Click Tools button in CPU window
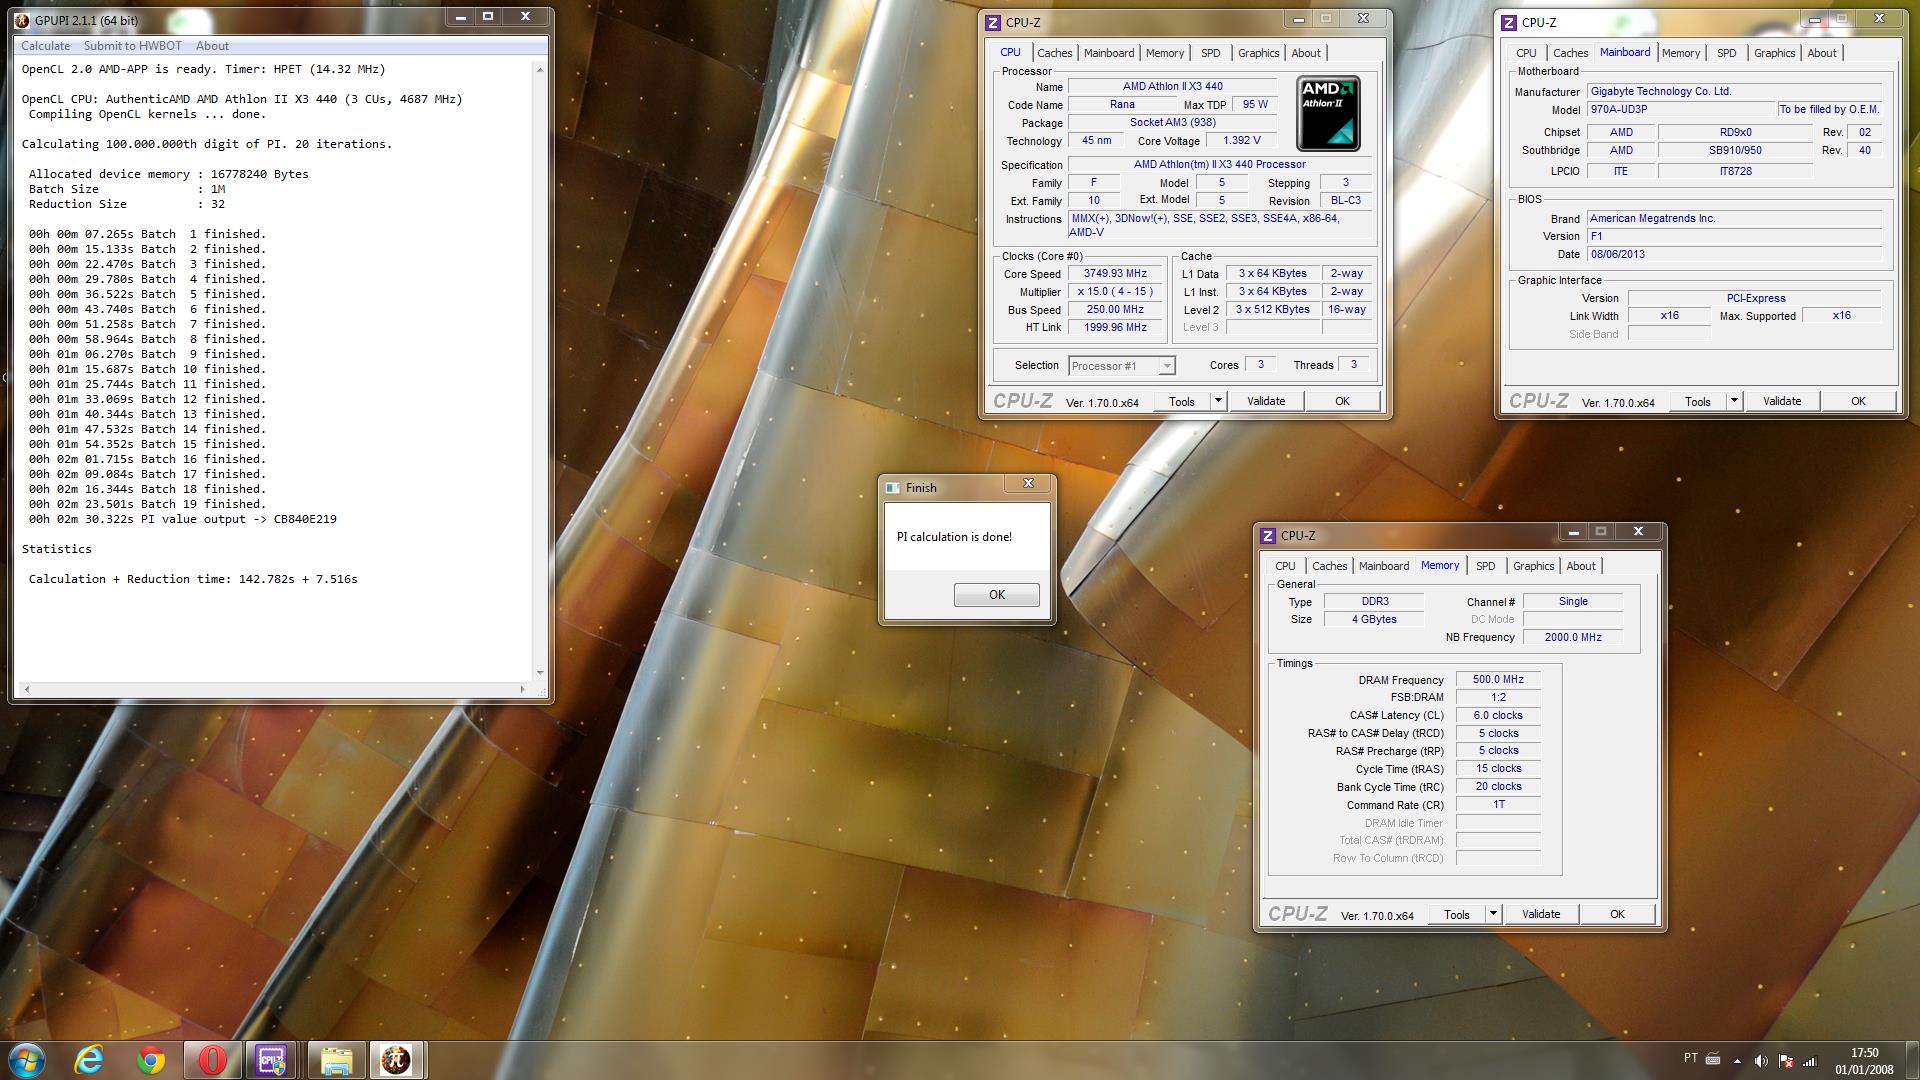Screen dimensions: 1920x1080 1182,401
